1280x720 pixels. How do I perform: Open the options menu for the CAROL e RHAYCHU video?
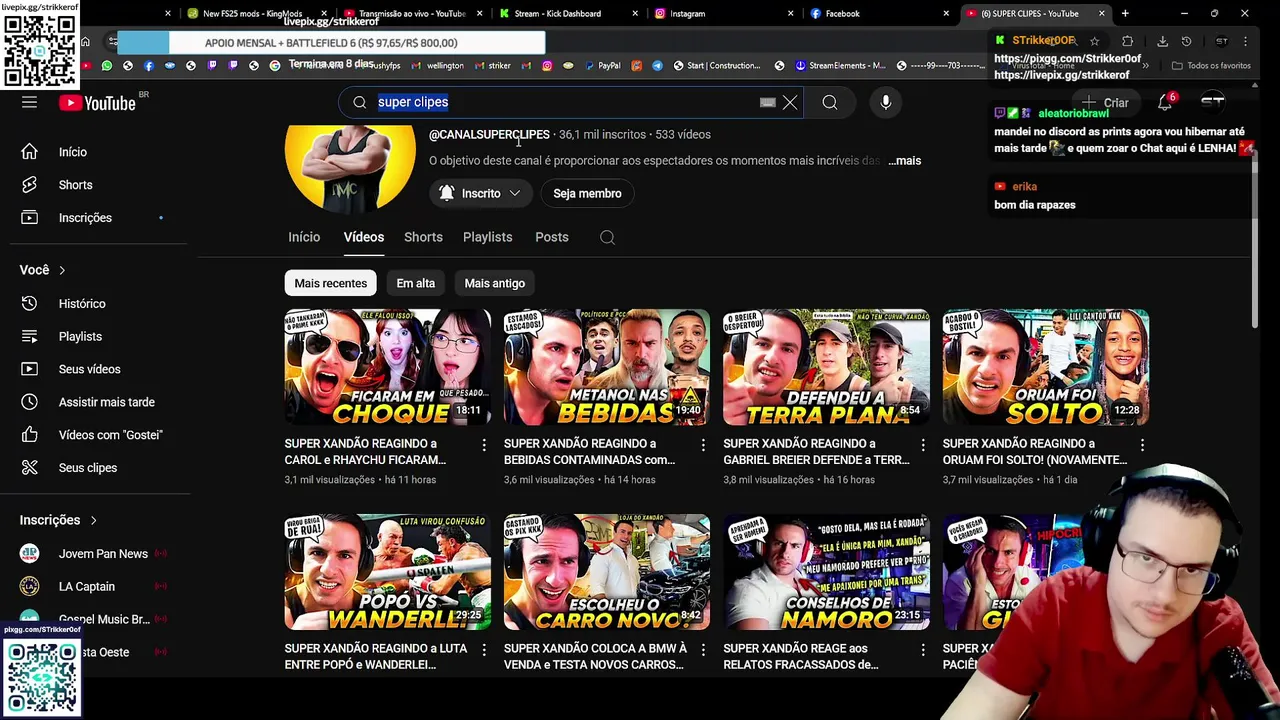484,444
